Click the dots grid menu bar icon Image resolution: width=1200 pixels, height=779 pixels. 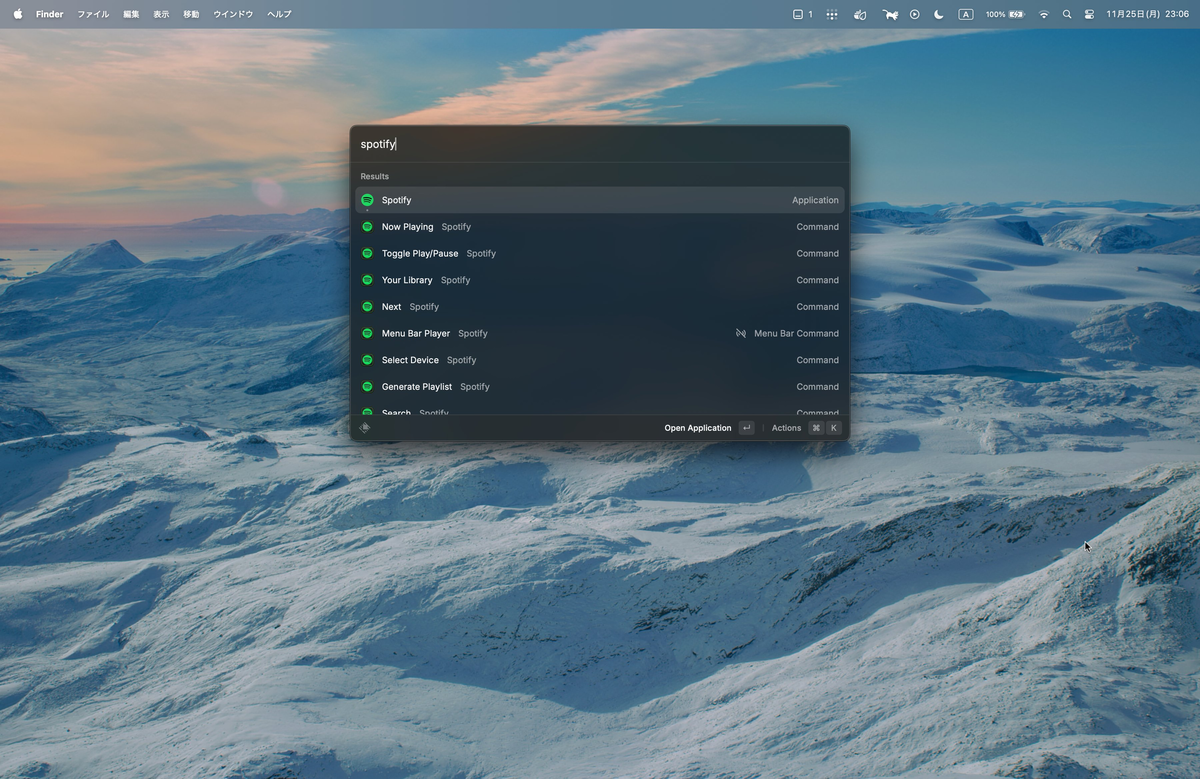(832, 14)
